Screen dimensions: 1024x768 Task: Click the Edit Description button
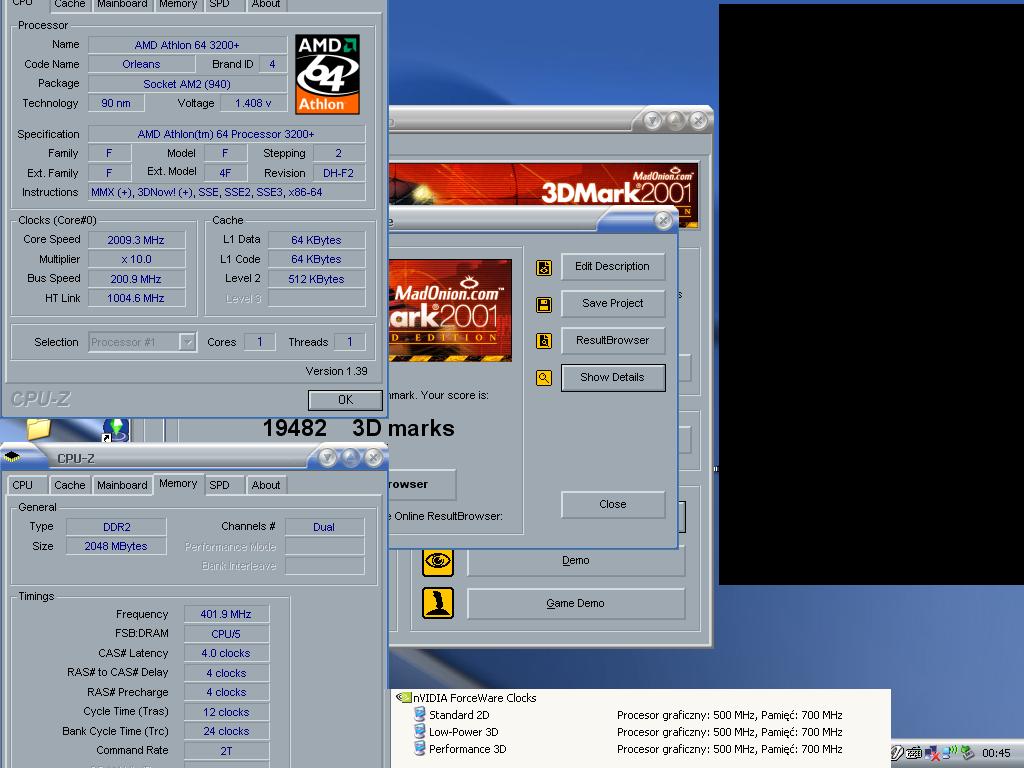(613, 266)
